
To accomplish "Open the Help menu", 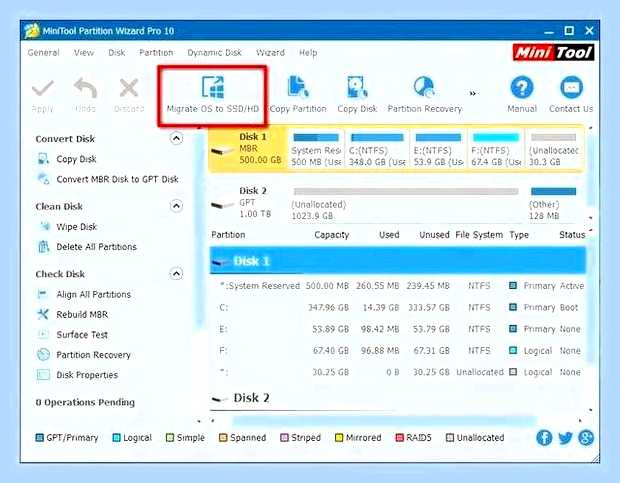I will (x=308, y=53).
